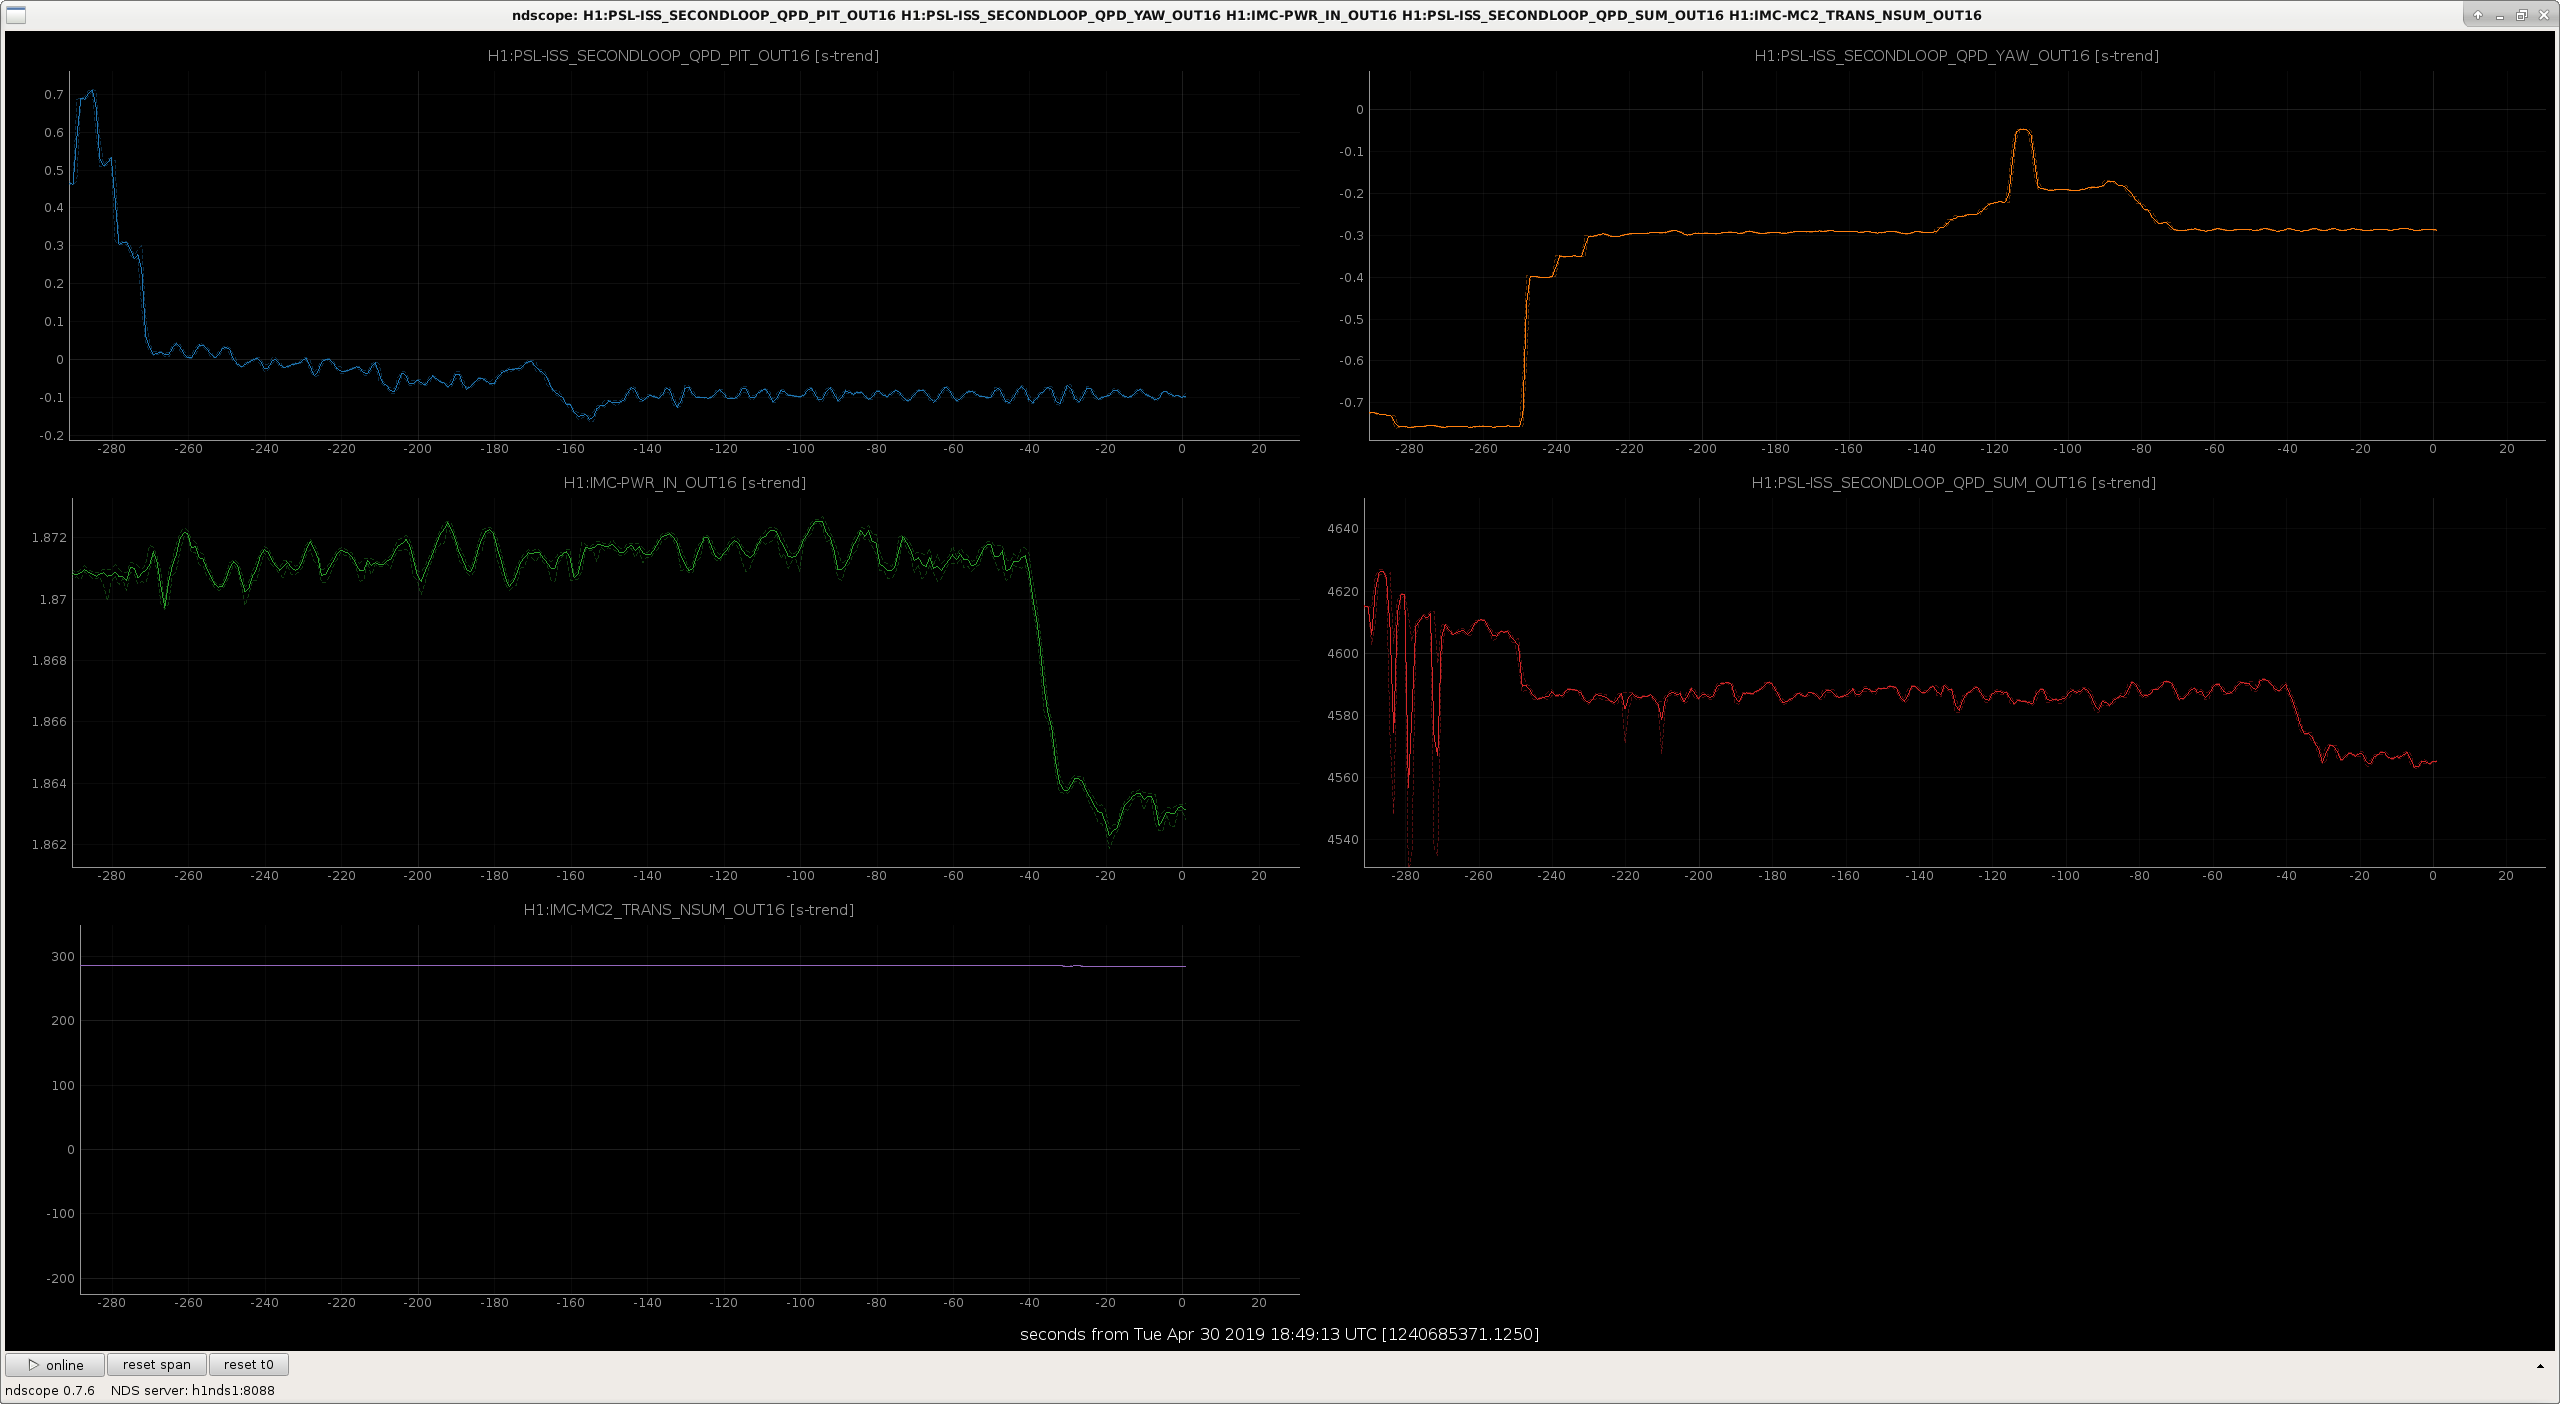The image size is (2560, 1404).
Task: Click the H1:IMC-PWR_IN_OUT16 plot title
Action: click(684, 483)
